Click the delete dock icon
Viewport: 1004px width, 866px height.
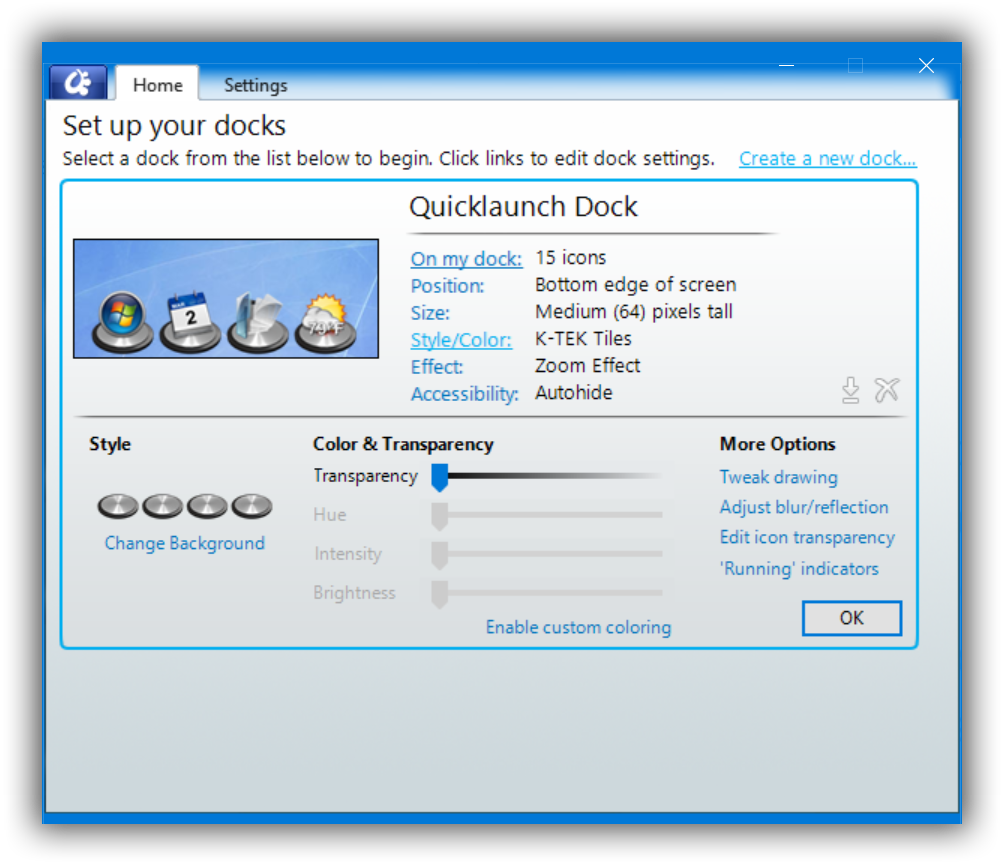click(887, 391)
